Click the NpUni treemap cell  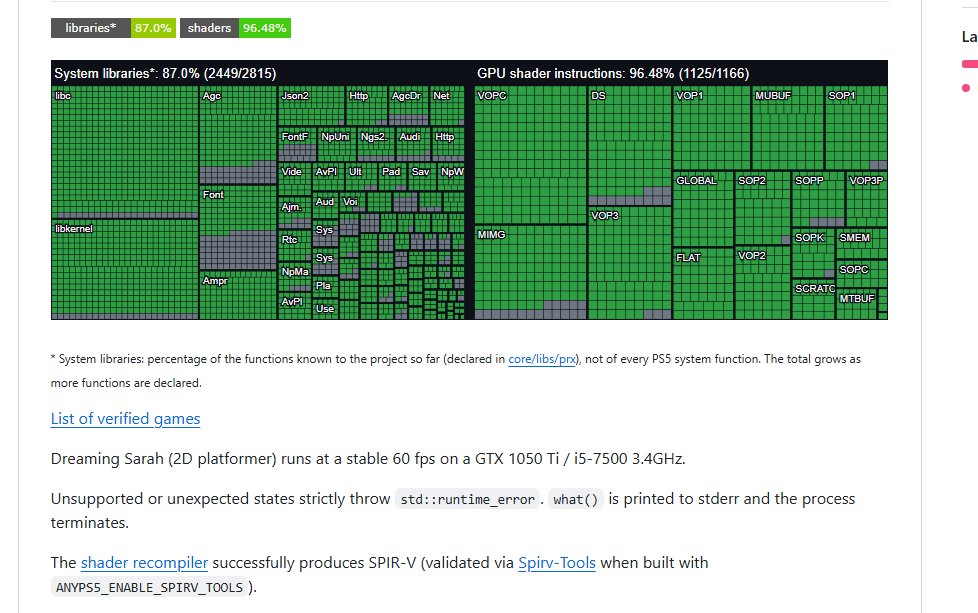click(337, 144)
